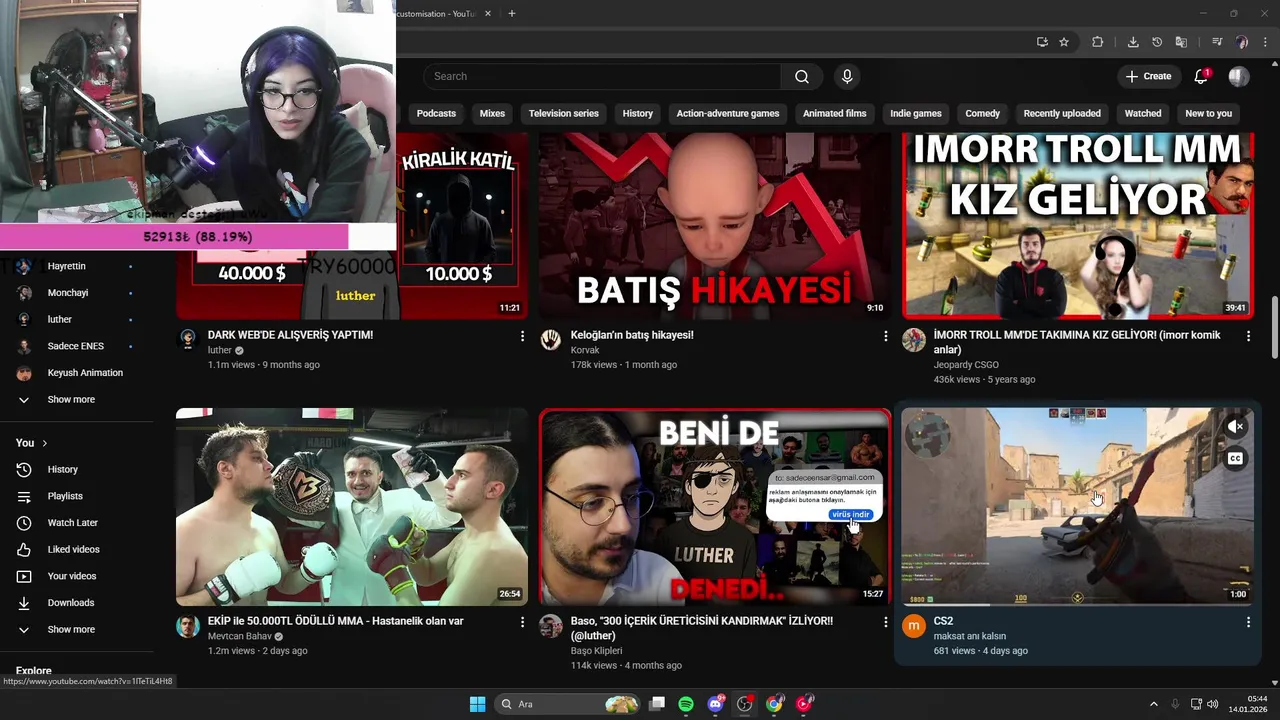Open Spotify from the taskbar

point(686,704)
